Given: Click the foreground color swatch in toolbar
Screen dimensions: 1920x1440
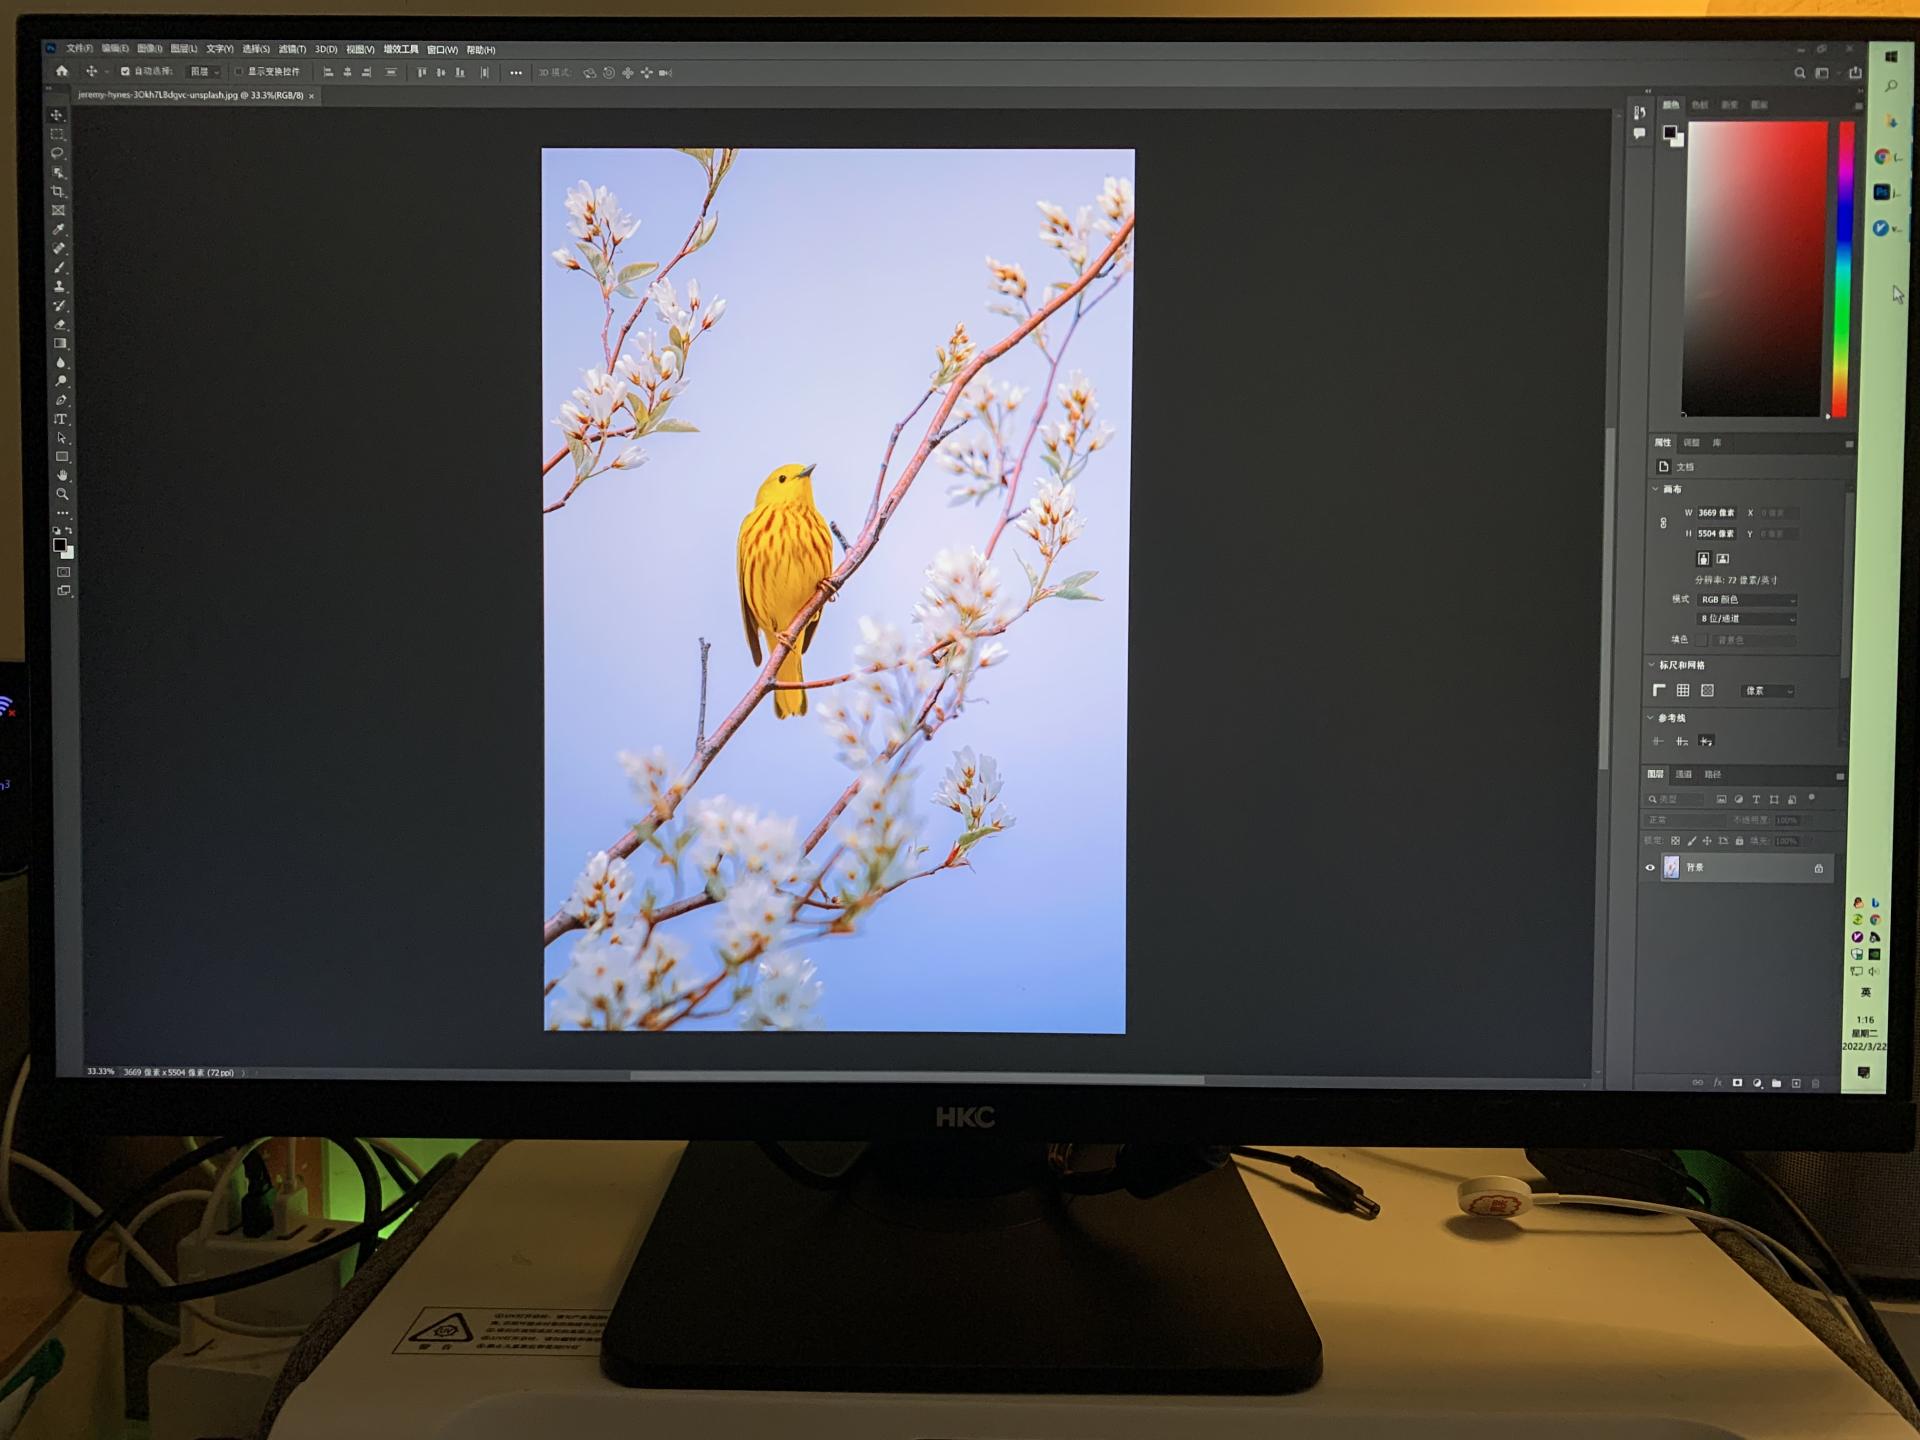Looking at the screenshot, I should [60, 545].
